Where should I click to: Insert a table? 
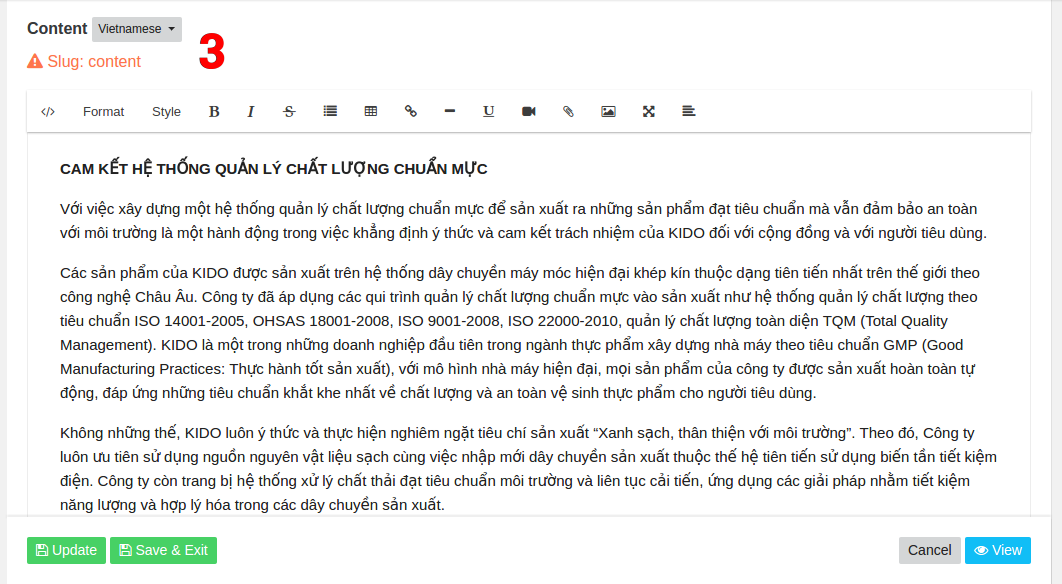coord(371,112)
